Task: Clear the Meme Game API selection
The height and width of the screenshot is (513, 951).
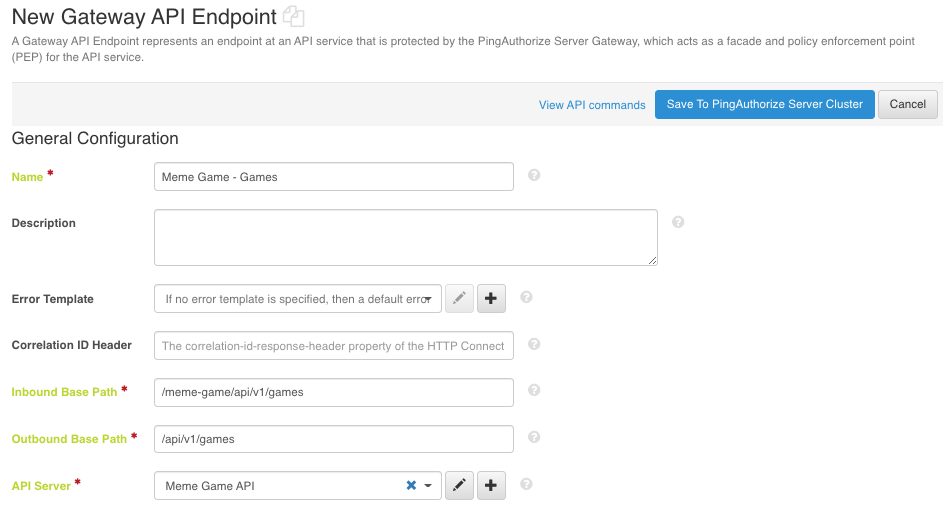Action: click(x=411, y=486)
